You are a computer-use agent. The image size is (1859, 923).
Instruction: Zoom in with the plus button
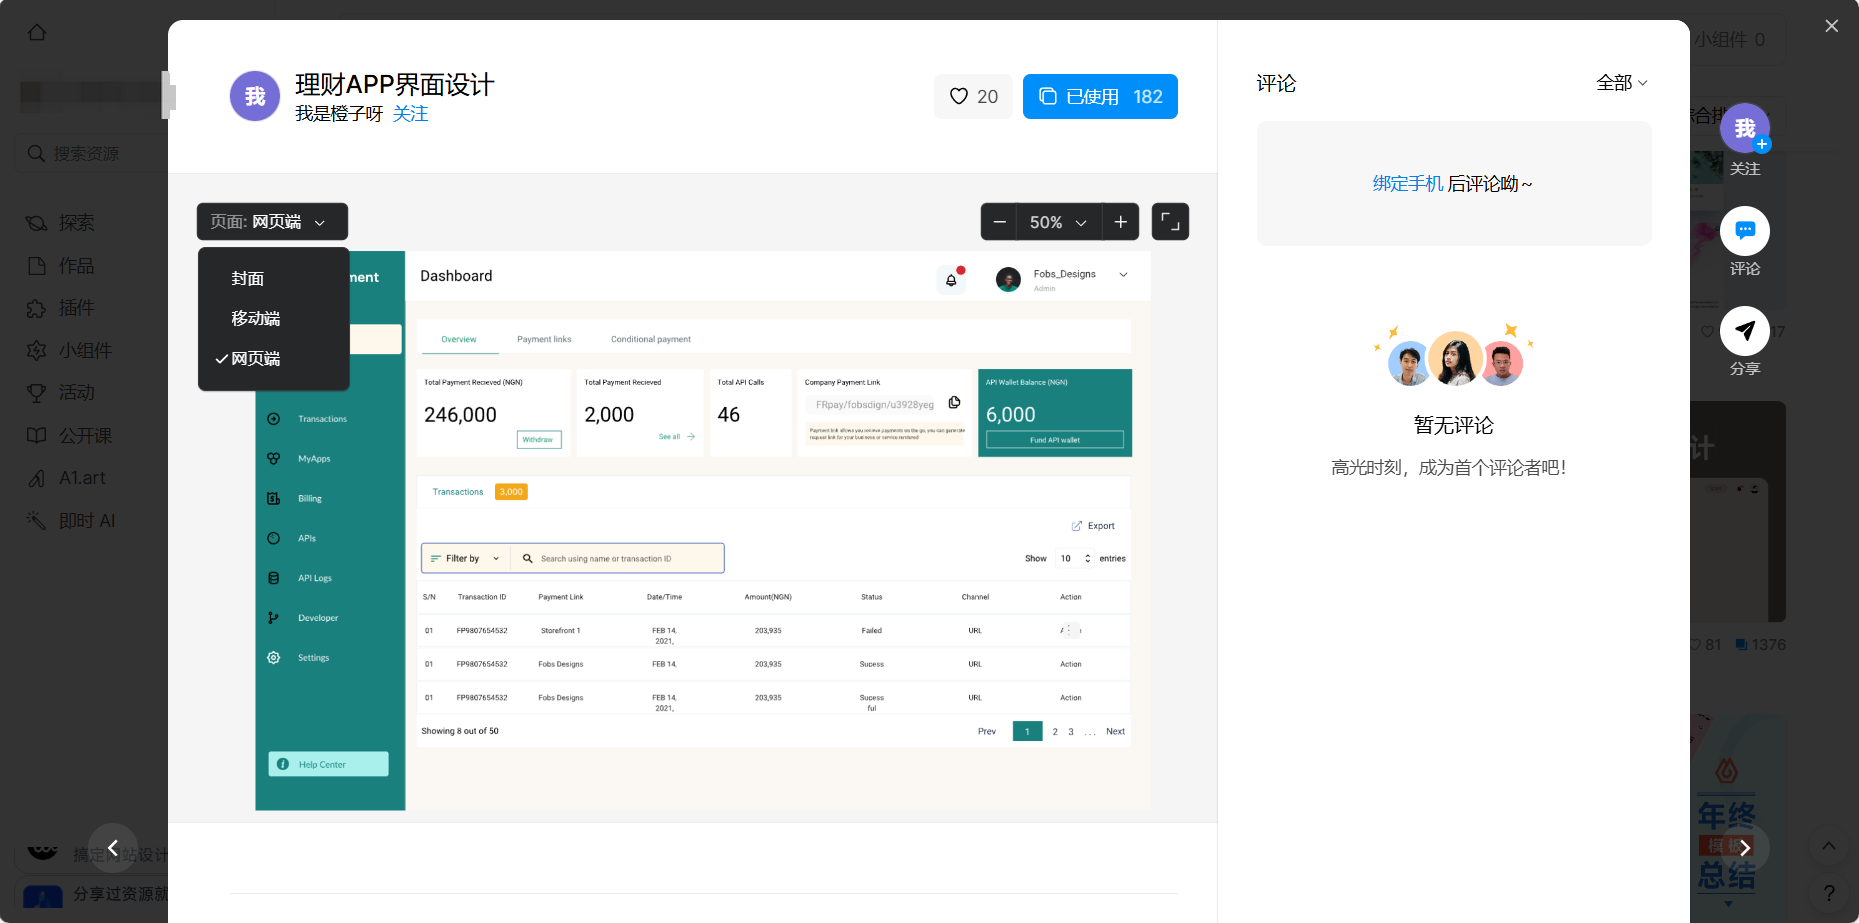[x=1121, y=222]
